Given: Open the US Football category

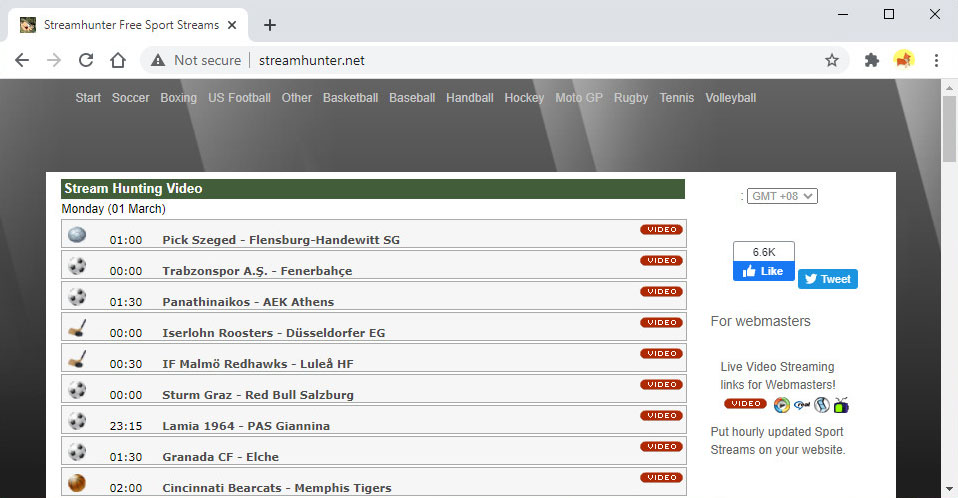Looking at the screenshot, I should 240,98.
